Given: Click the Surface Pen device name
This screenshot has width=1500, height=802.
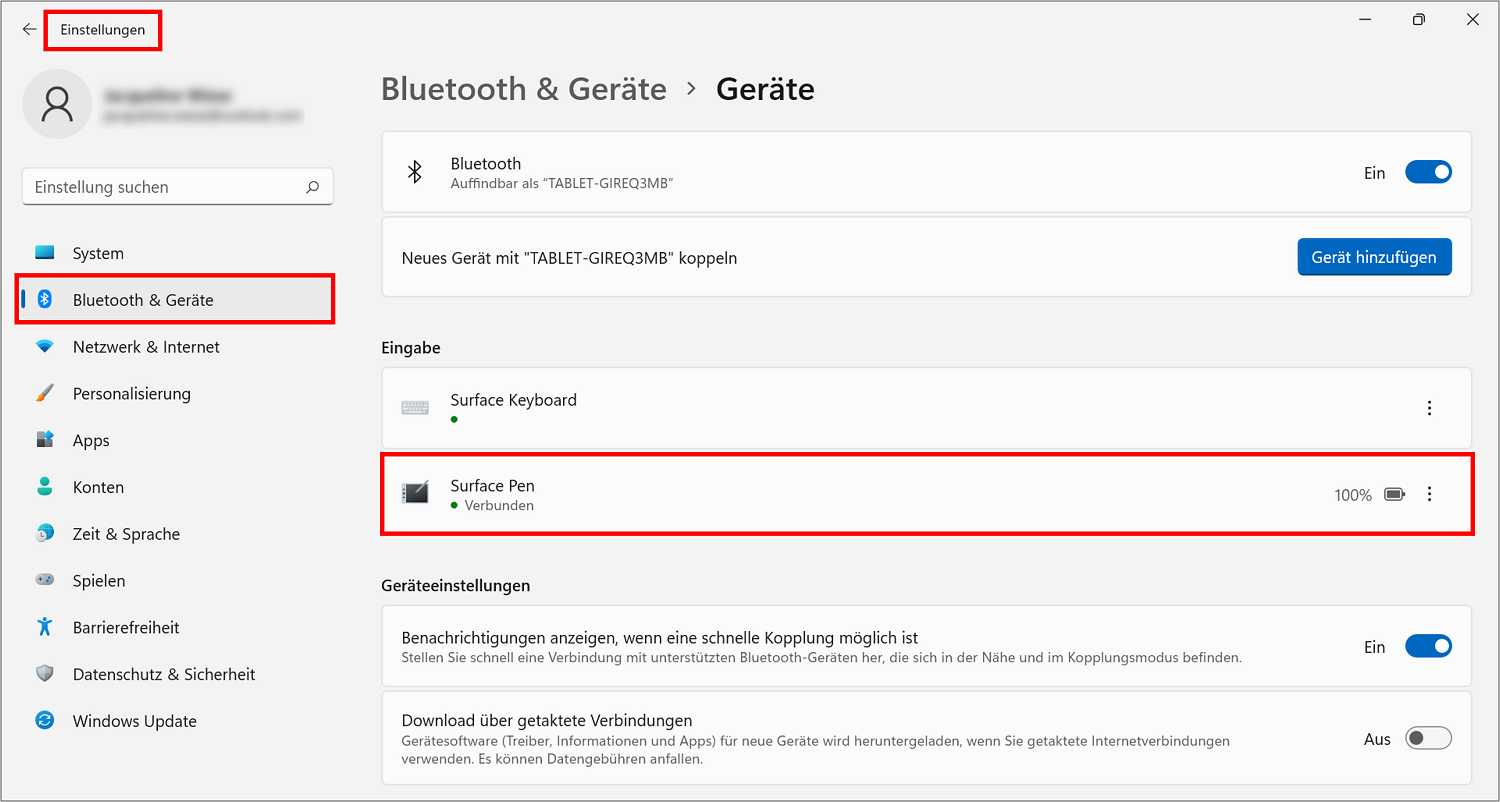Looking at the screenshot, I should pyautogui.click(x=492, y=486).
